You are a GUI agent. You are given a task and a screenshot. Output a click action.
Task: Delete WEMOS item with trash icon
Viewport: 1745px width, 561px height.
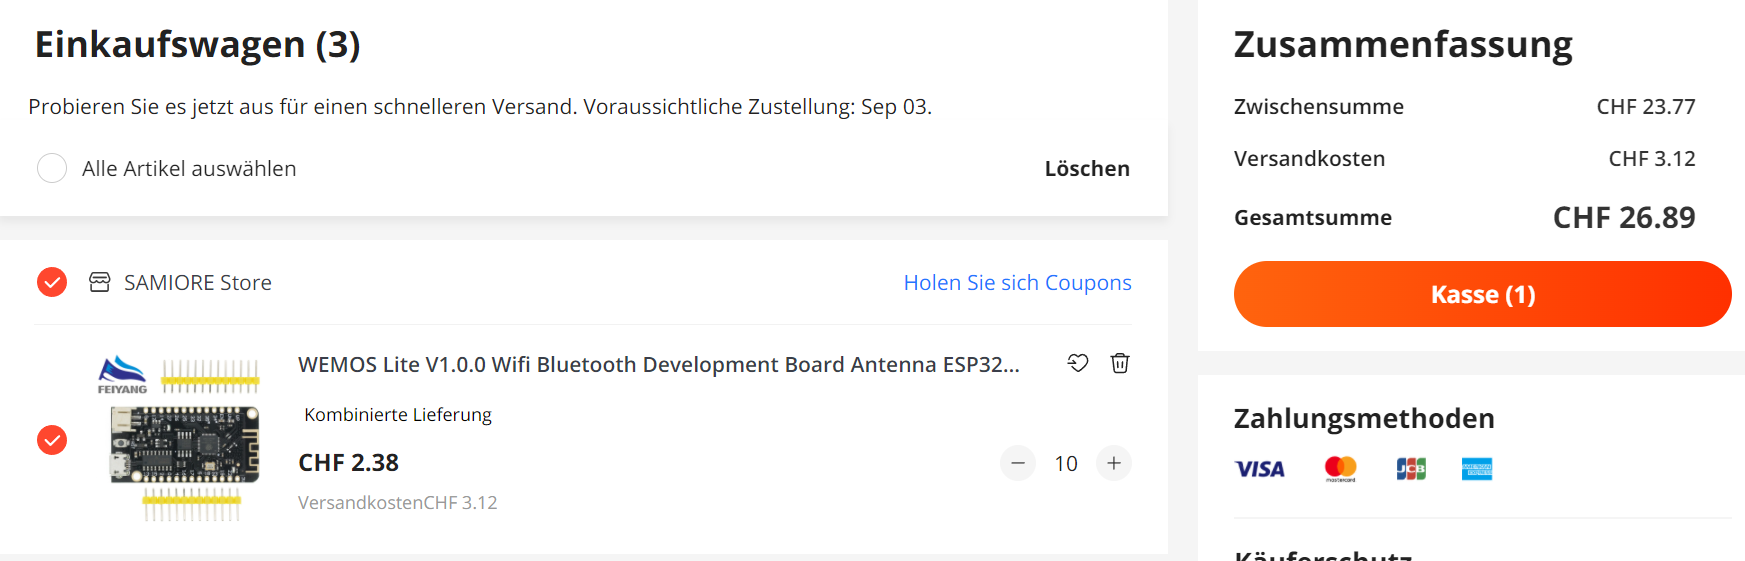[1120, 363]
